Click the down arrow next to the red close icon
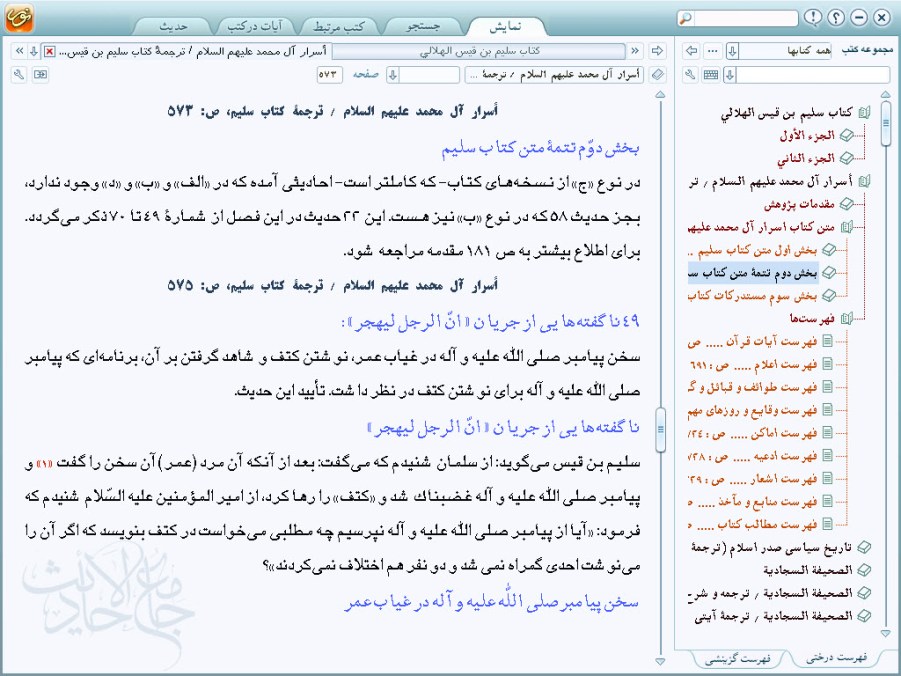 34,51
